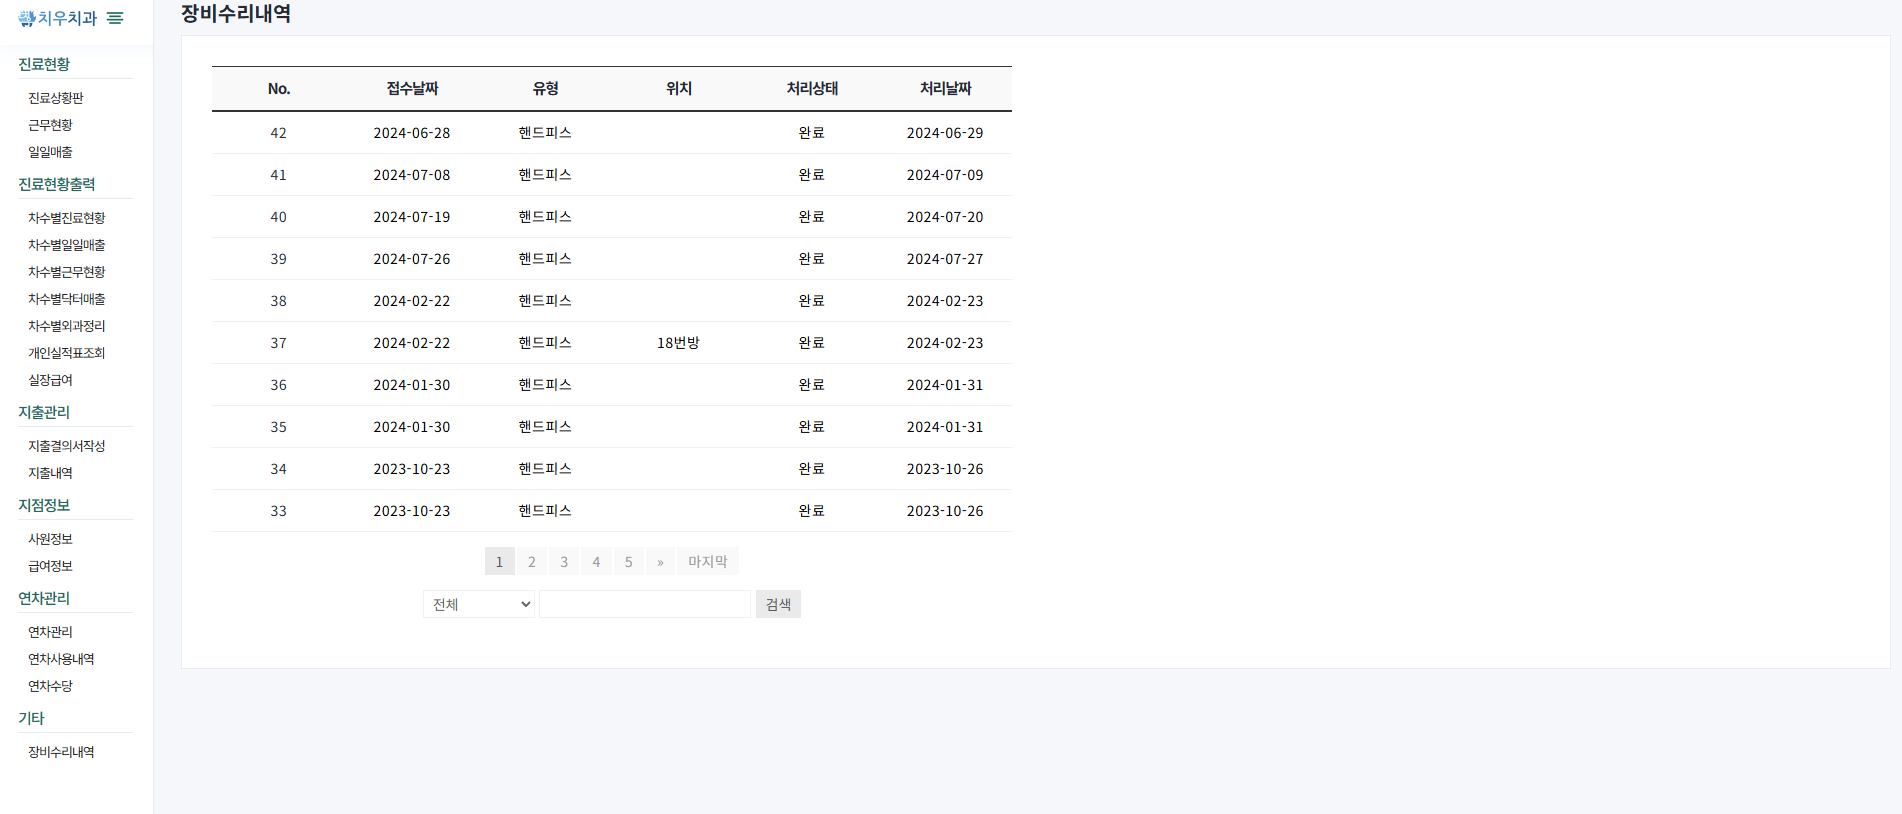Go to the 마지막 last page
This screenshot has height=814, width=1902.
[707, 561]
